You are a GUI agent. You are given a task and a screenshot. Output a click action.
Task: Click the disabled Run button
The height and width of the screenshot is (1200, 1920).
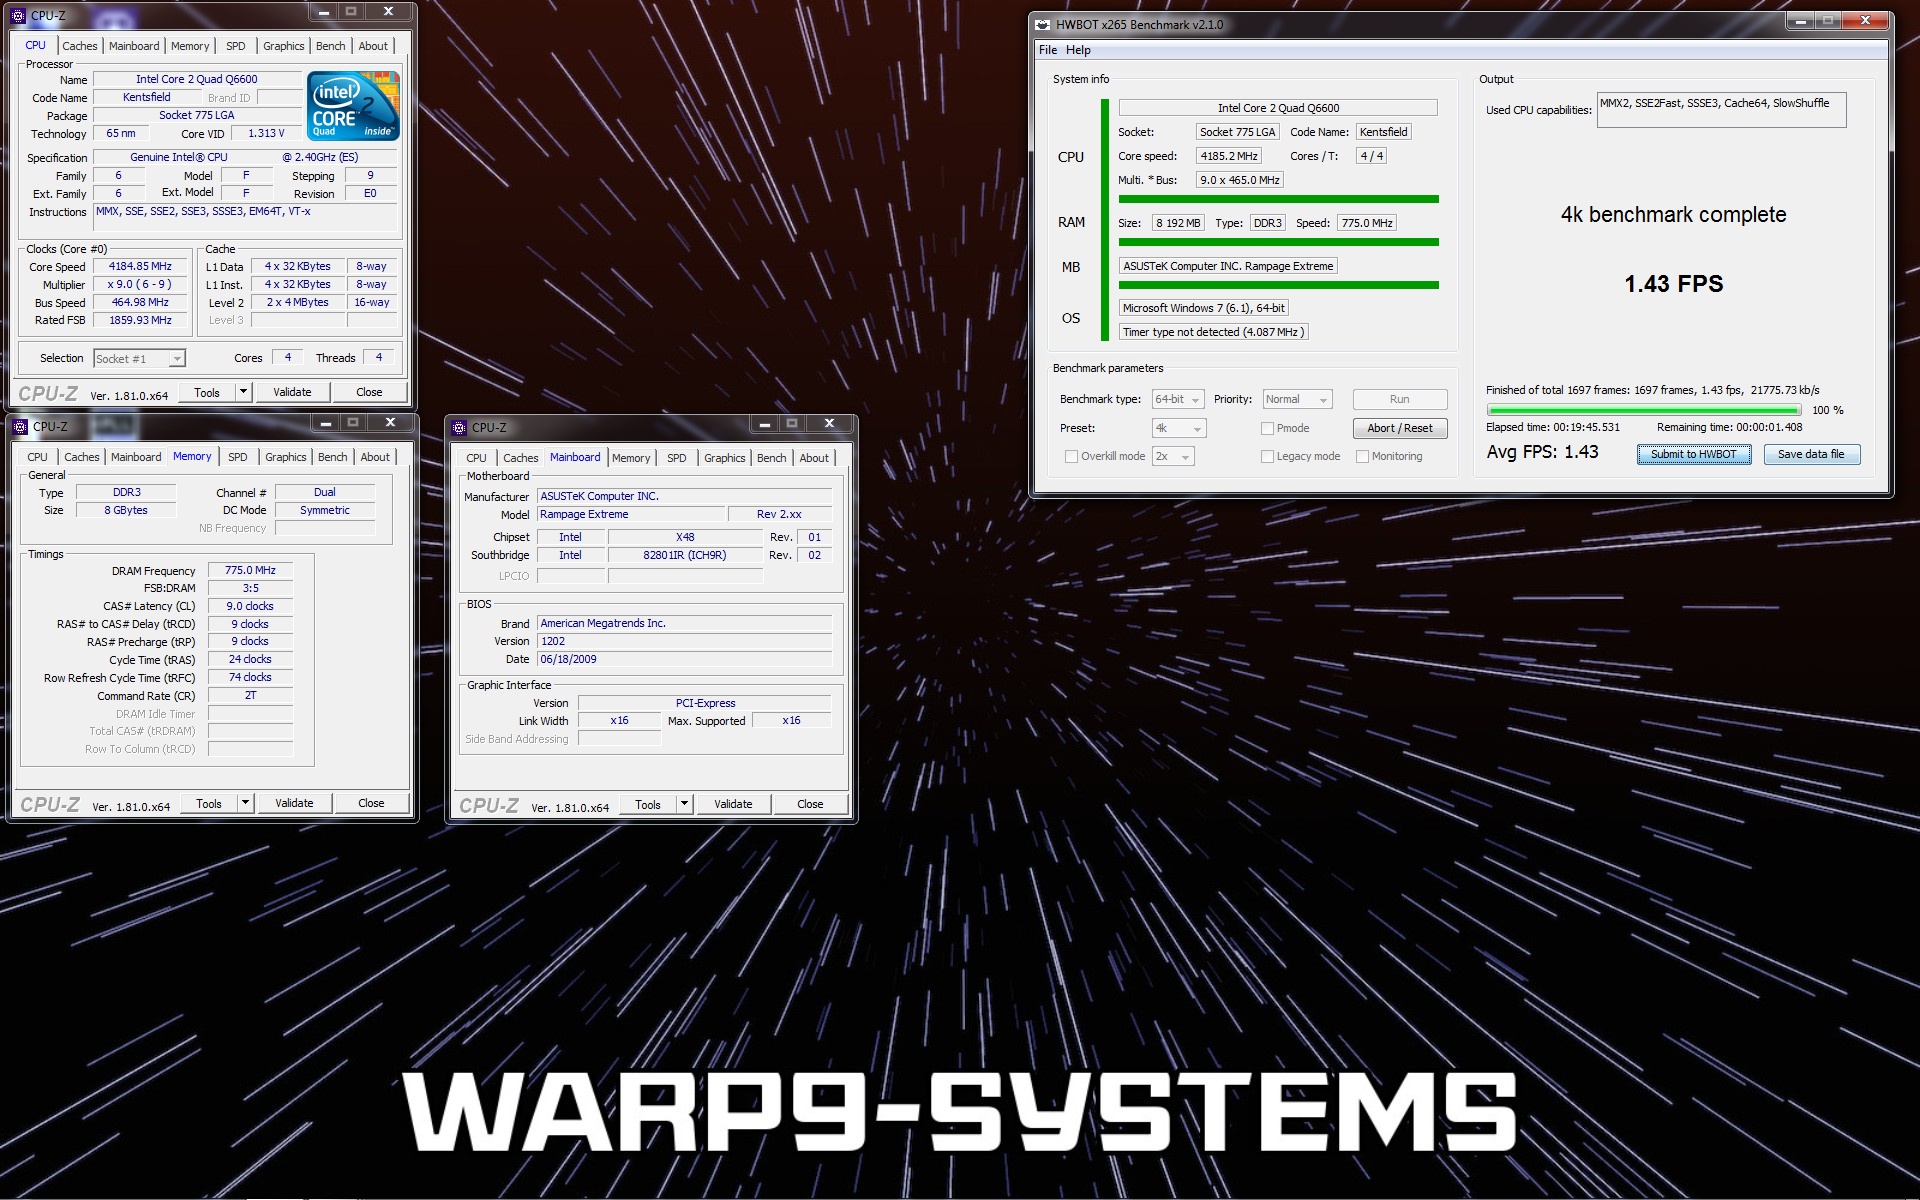coord(1400,400)
